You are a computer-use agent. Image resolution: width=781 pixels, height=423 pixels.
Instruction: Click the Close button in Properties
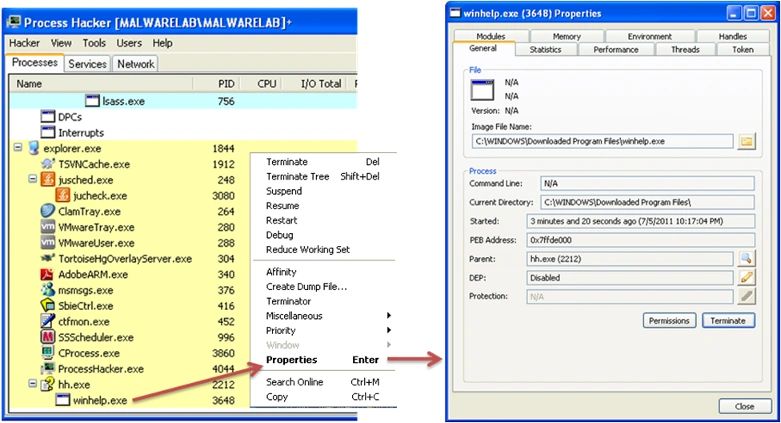[x=745, y=406]
